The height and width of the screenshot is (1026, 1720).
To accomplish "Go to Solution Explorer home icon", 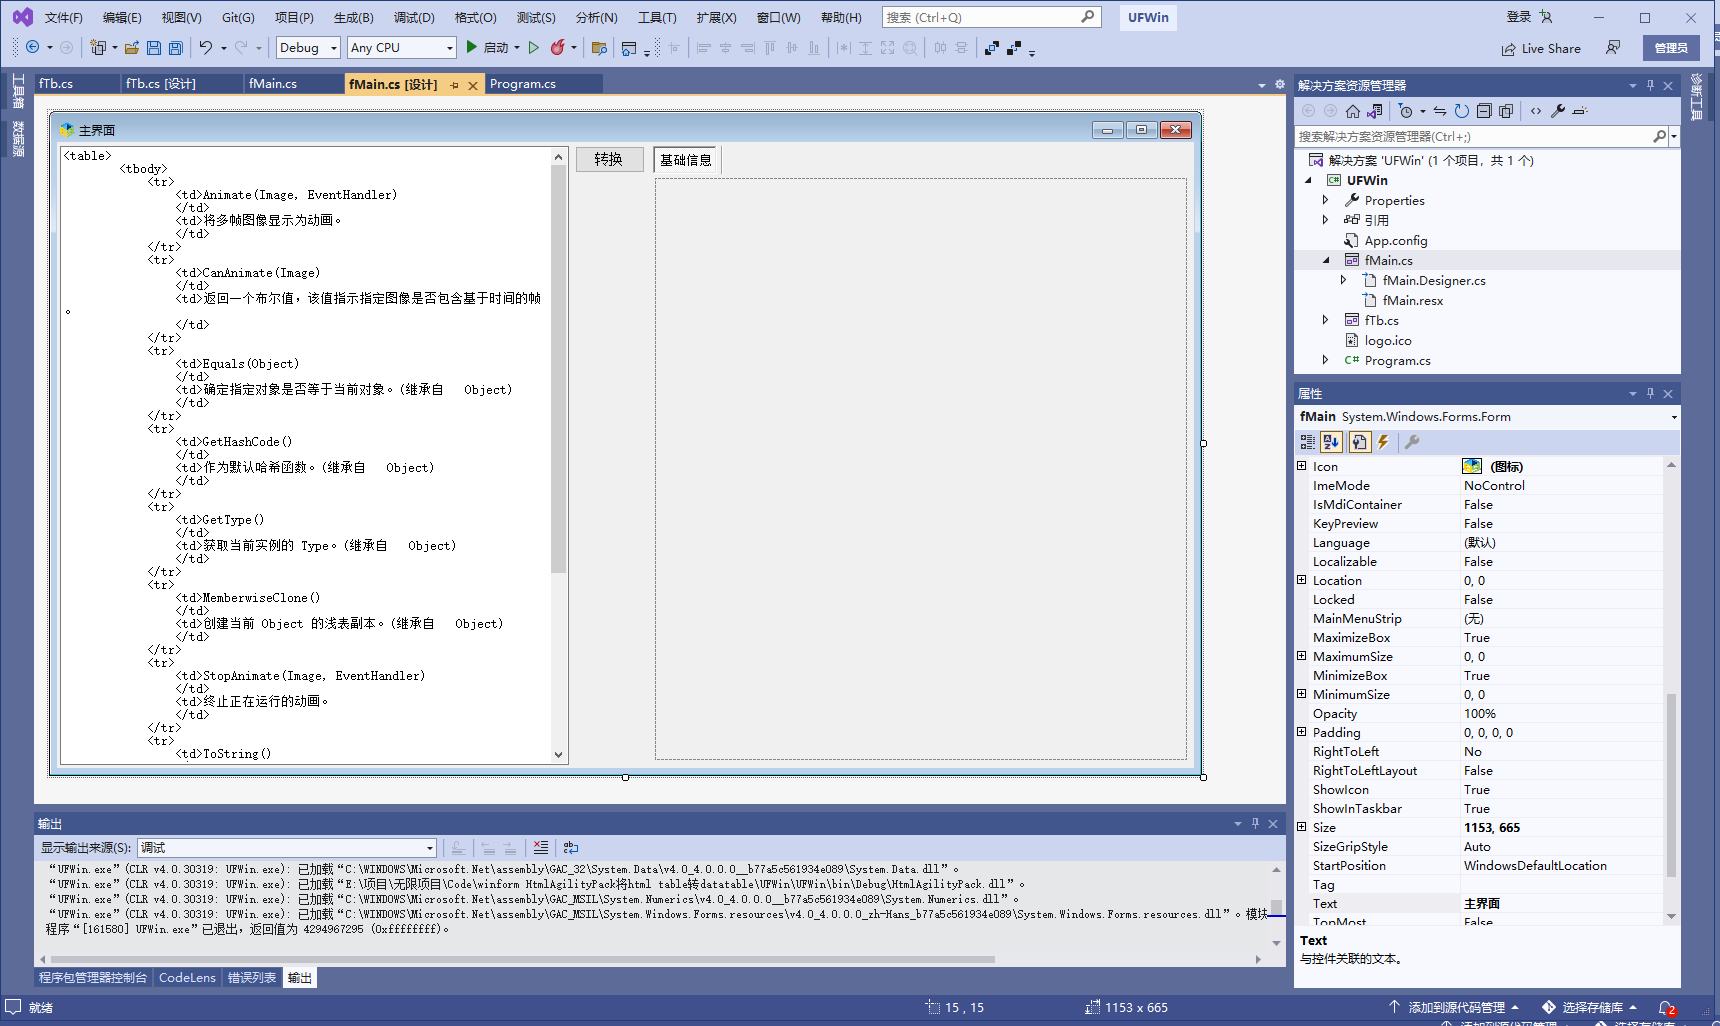I will [1353, 111].
